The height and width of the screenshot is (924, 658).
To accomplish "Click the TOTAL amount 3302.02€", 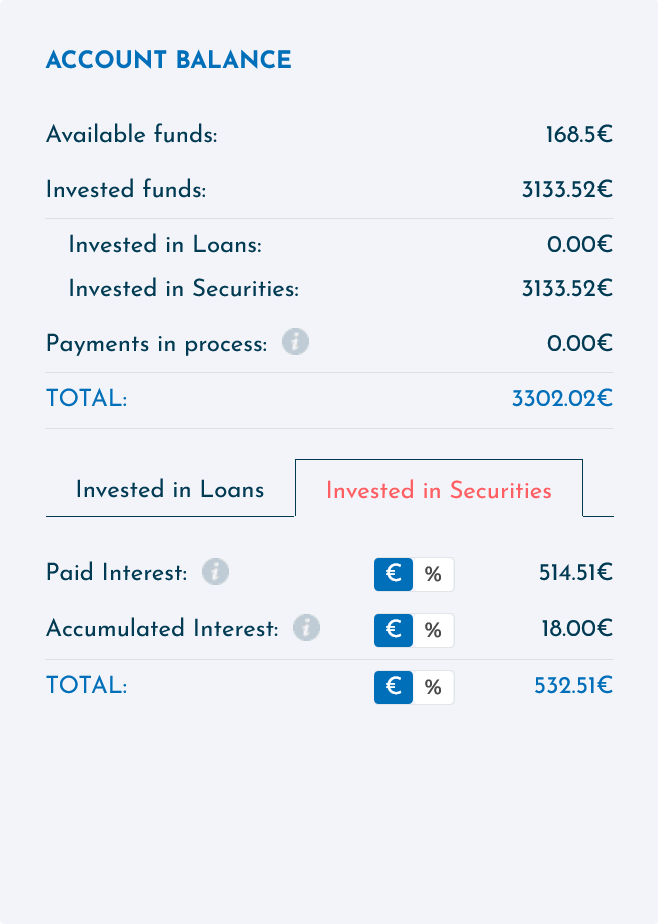I will (566, 398).
